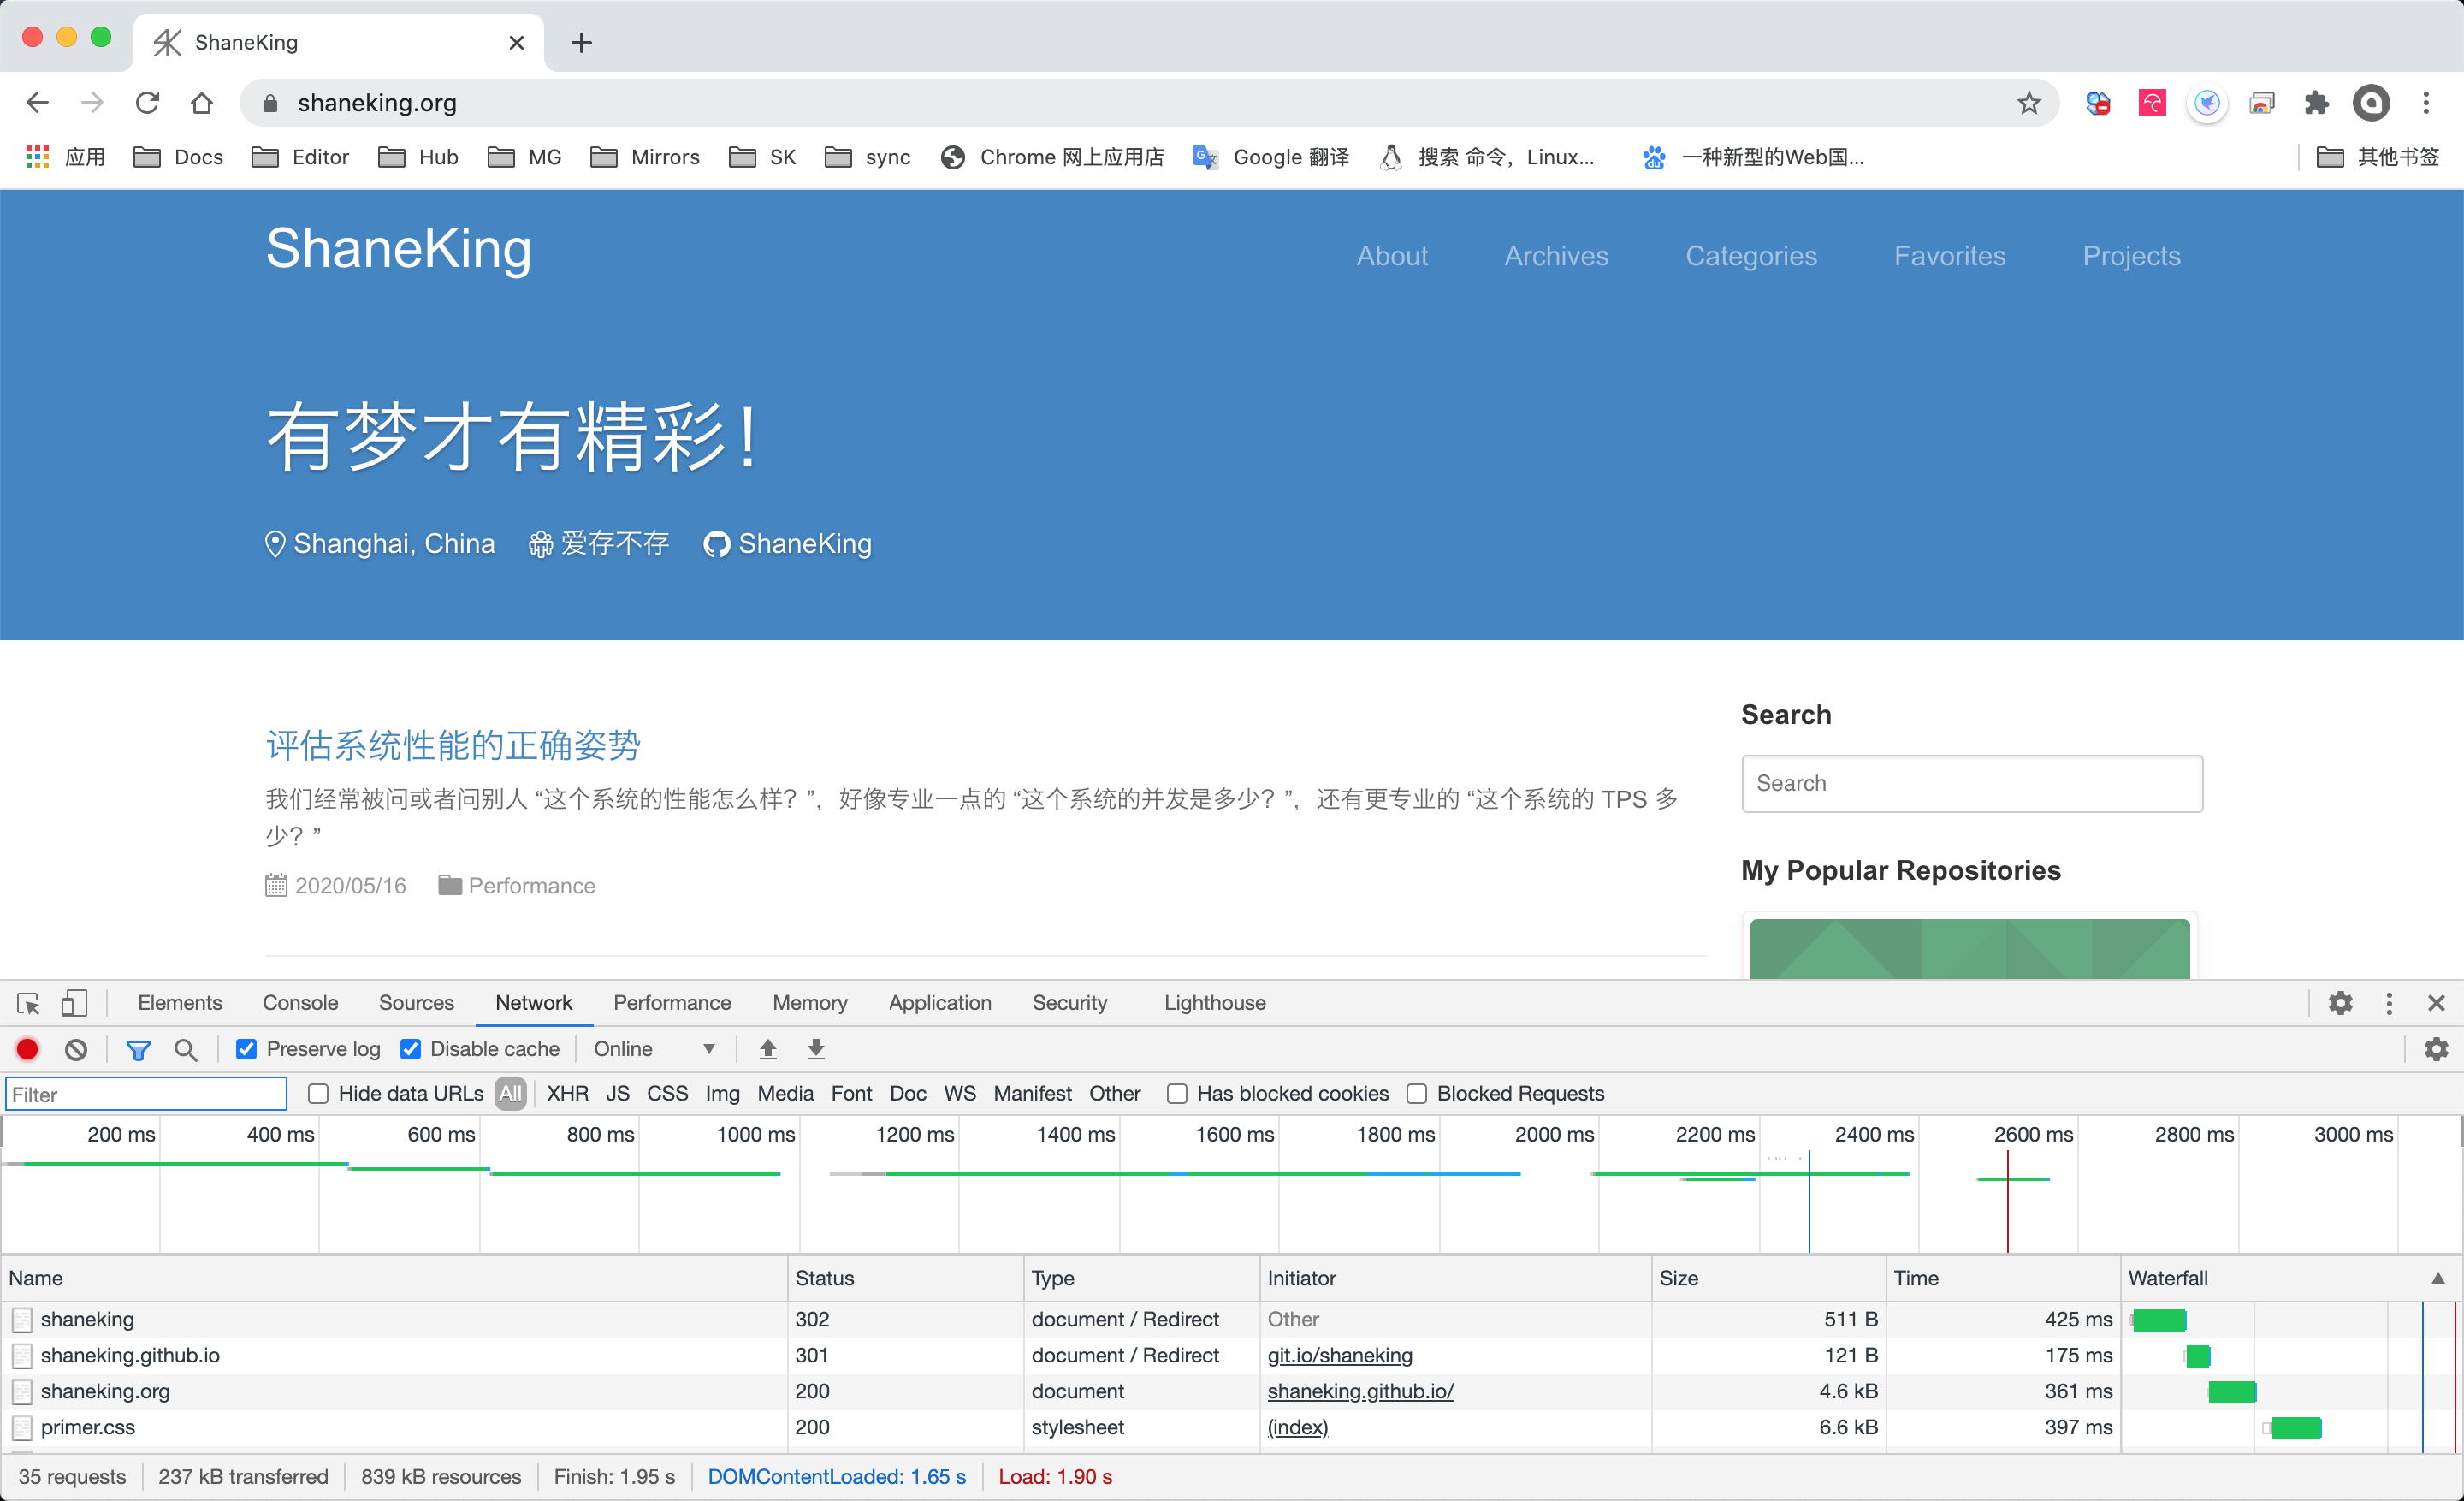This screenshot has width=2464, height=1501.
Task: Click the address bar URL
Action: tap(377, 103)
